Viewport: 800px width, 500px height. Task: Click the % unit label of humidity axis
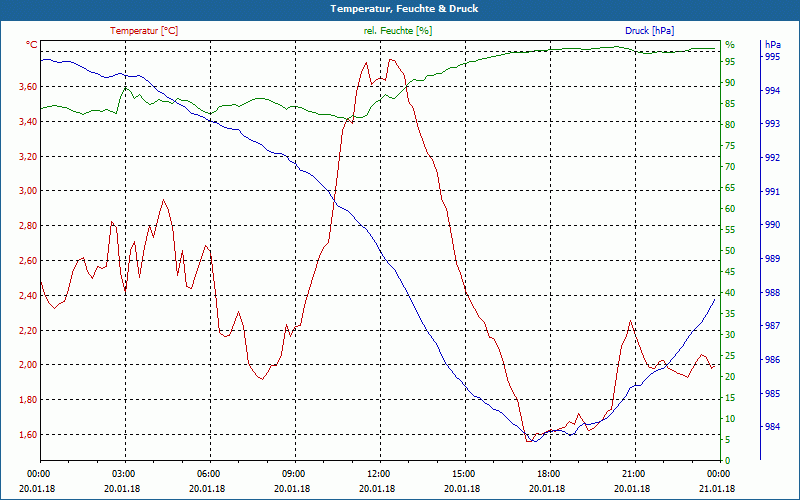pos(730,45)
